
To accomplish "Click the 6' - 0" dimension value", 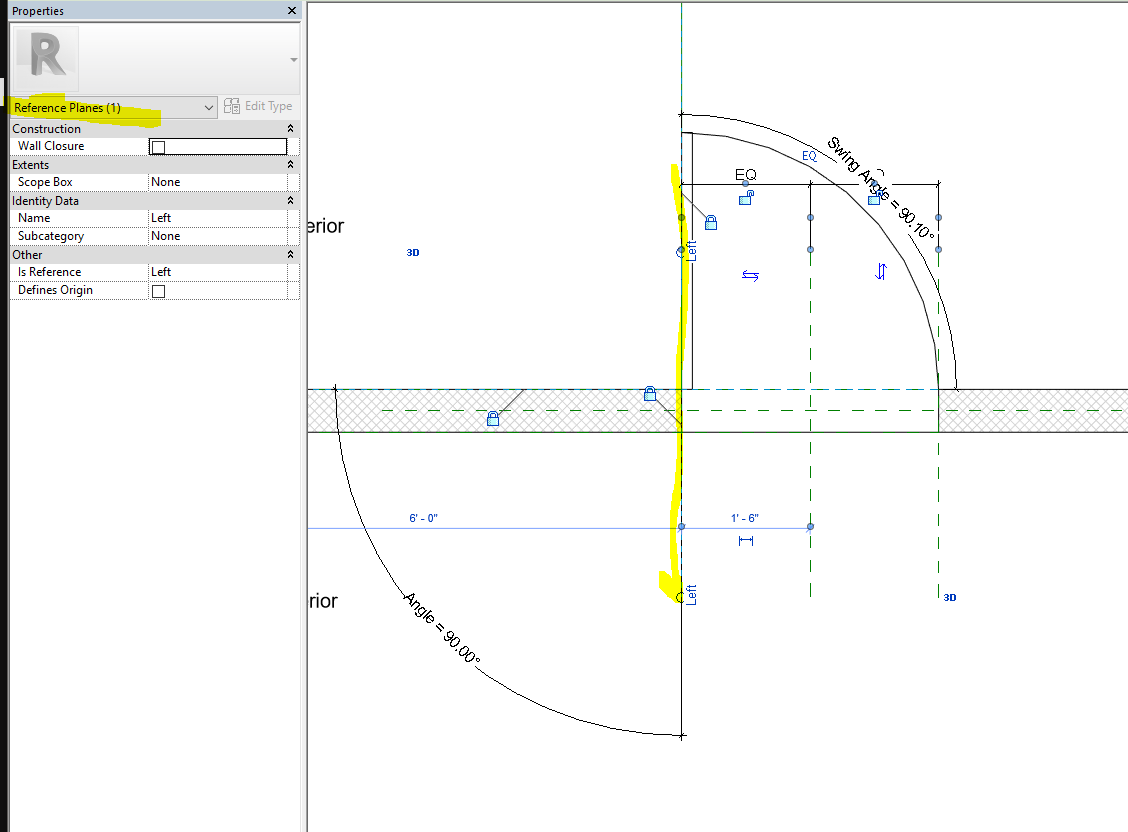I will (424, 518).
